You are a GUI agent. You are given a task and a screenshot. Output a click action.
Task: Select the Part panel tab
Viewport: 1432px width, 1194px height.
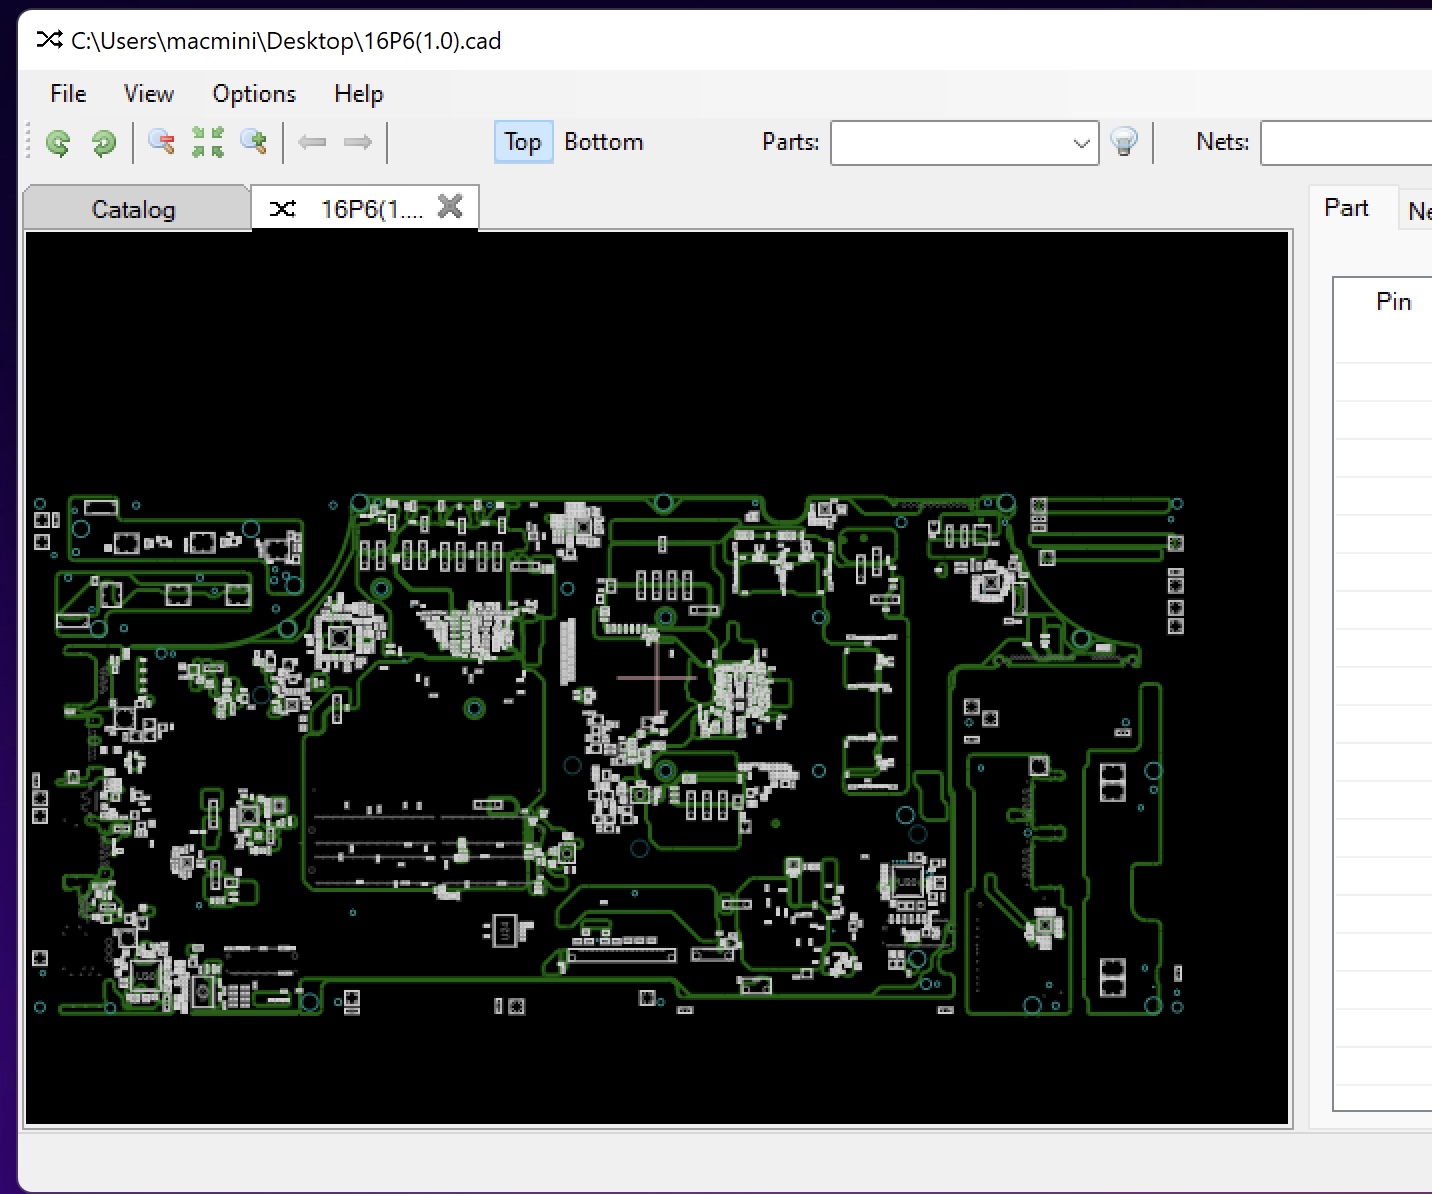(x=1346, y=208)
